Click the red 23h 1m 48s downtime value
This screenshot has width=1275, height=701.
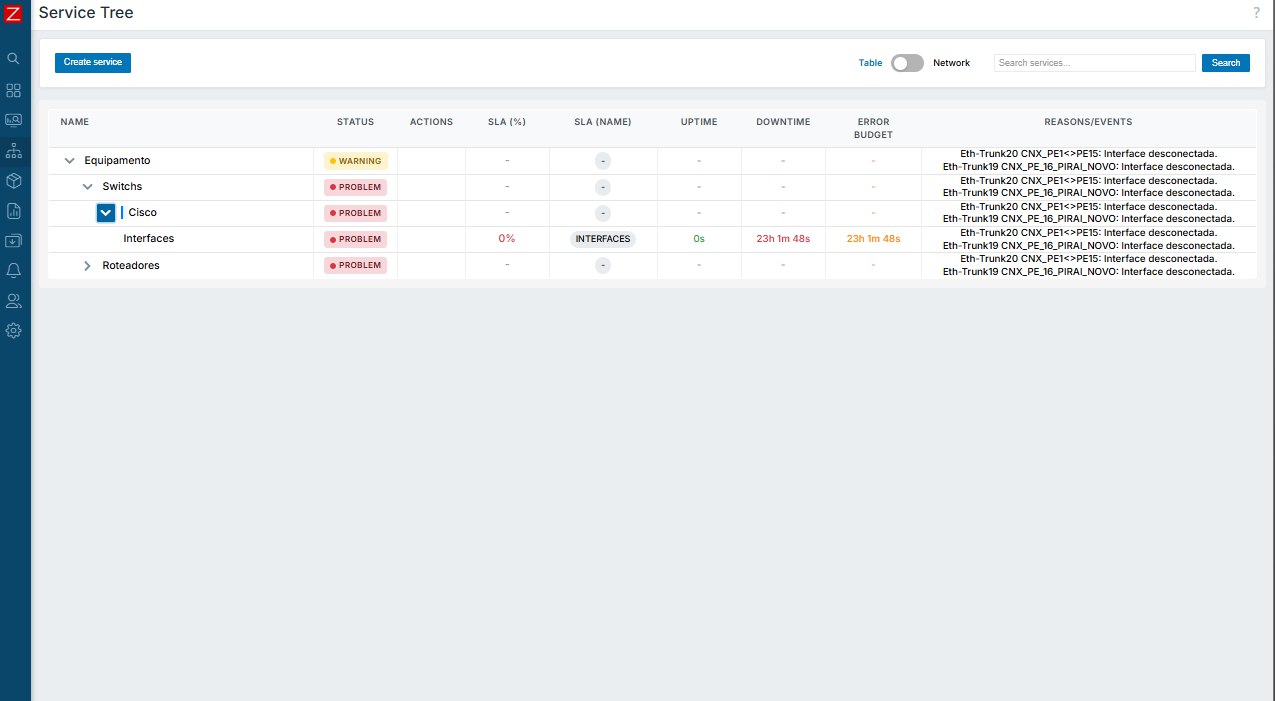pos(783,239)
